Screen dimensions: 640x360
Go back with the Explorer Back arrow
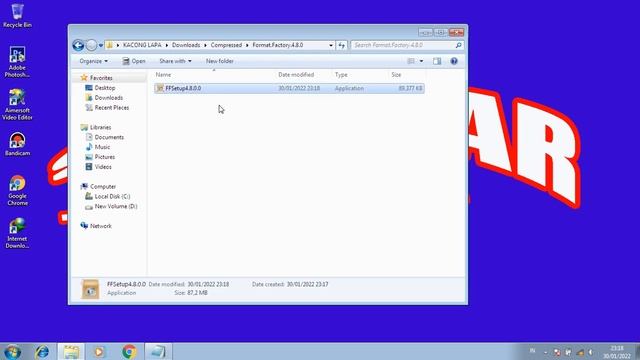[78, 45]
